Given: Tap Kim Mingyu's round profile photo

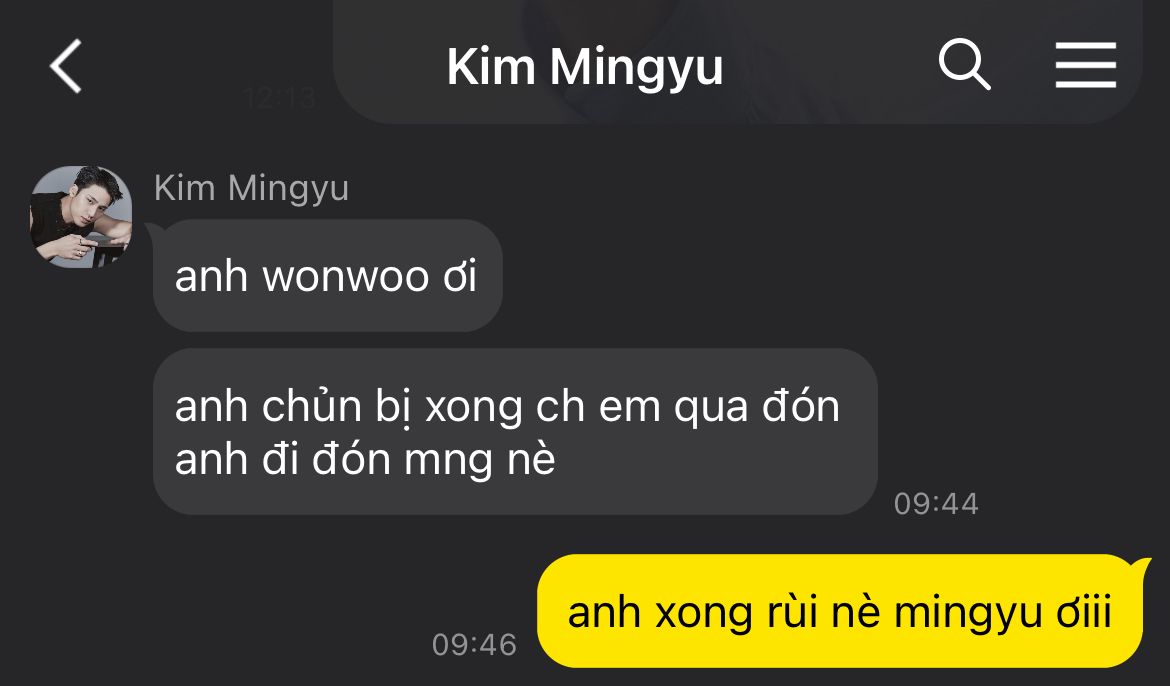Looking at the screenshot, I should click(x=81, y=216).
